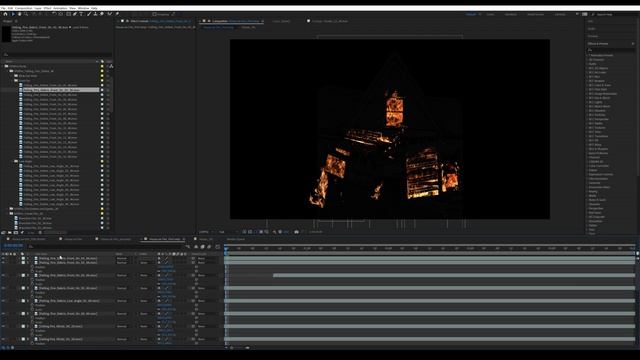Select the Clone Stamp tool

(x=95, y=14)
